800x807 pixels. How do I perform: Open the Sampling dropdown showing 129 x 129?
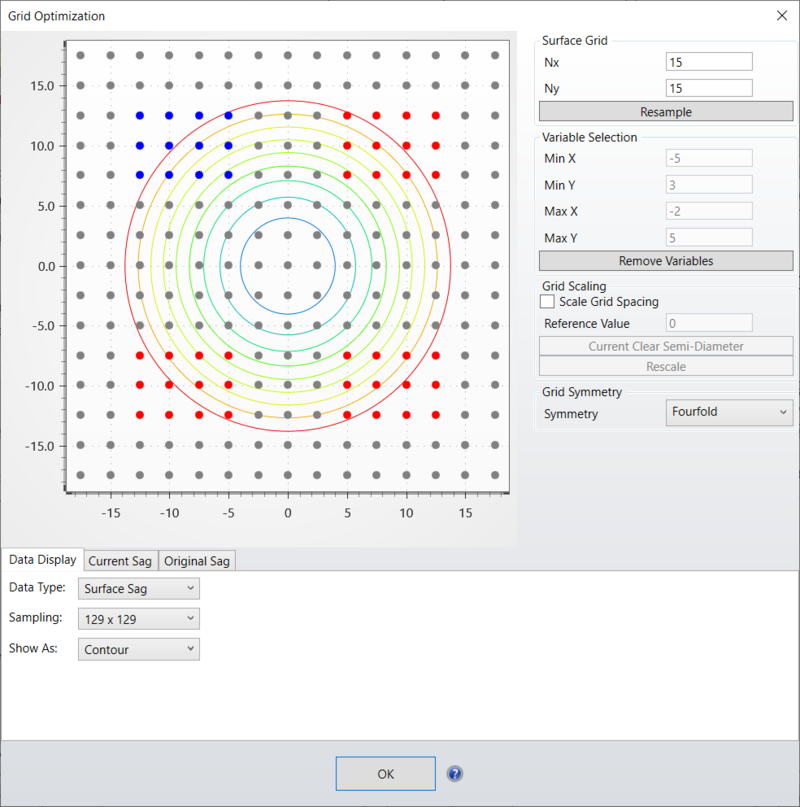pyautogui.click(x=139, y=619)
